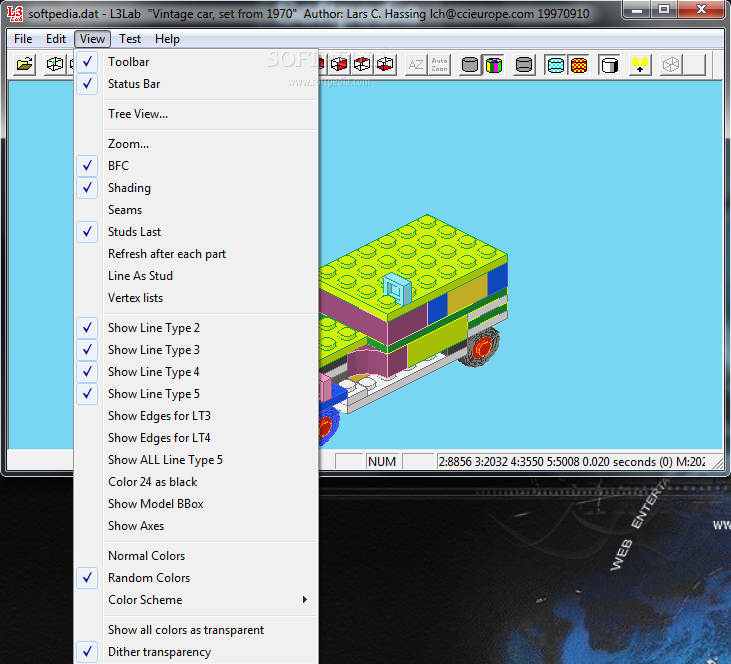The height and width of the screenshot is (664, 731).
Task: Expand the Color Scheme submenu
Action: pyautogui.click(x=196, y=600)
